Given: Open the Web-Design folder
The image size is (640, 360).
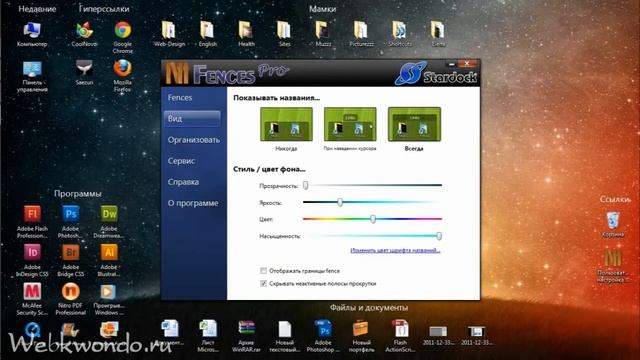Looking at the screenshot, I should pyautogui.click(x=169, y=34).
